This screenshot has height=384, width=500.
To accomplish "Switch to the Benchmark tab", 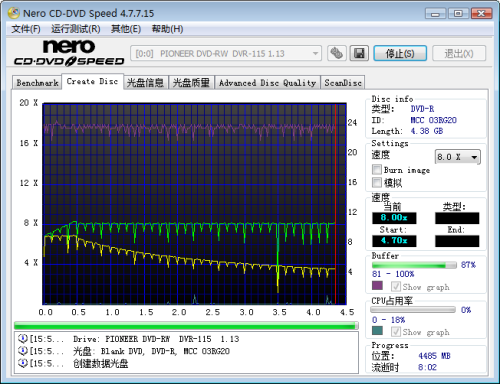I will [37, 83].
